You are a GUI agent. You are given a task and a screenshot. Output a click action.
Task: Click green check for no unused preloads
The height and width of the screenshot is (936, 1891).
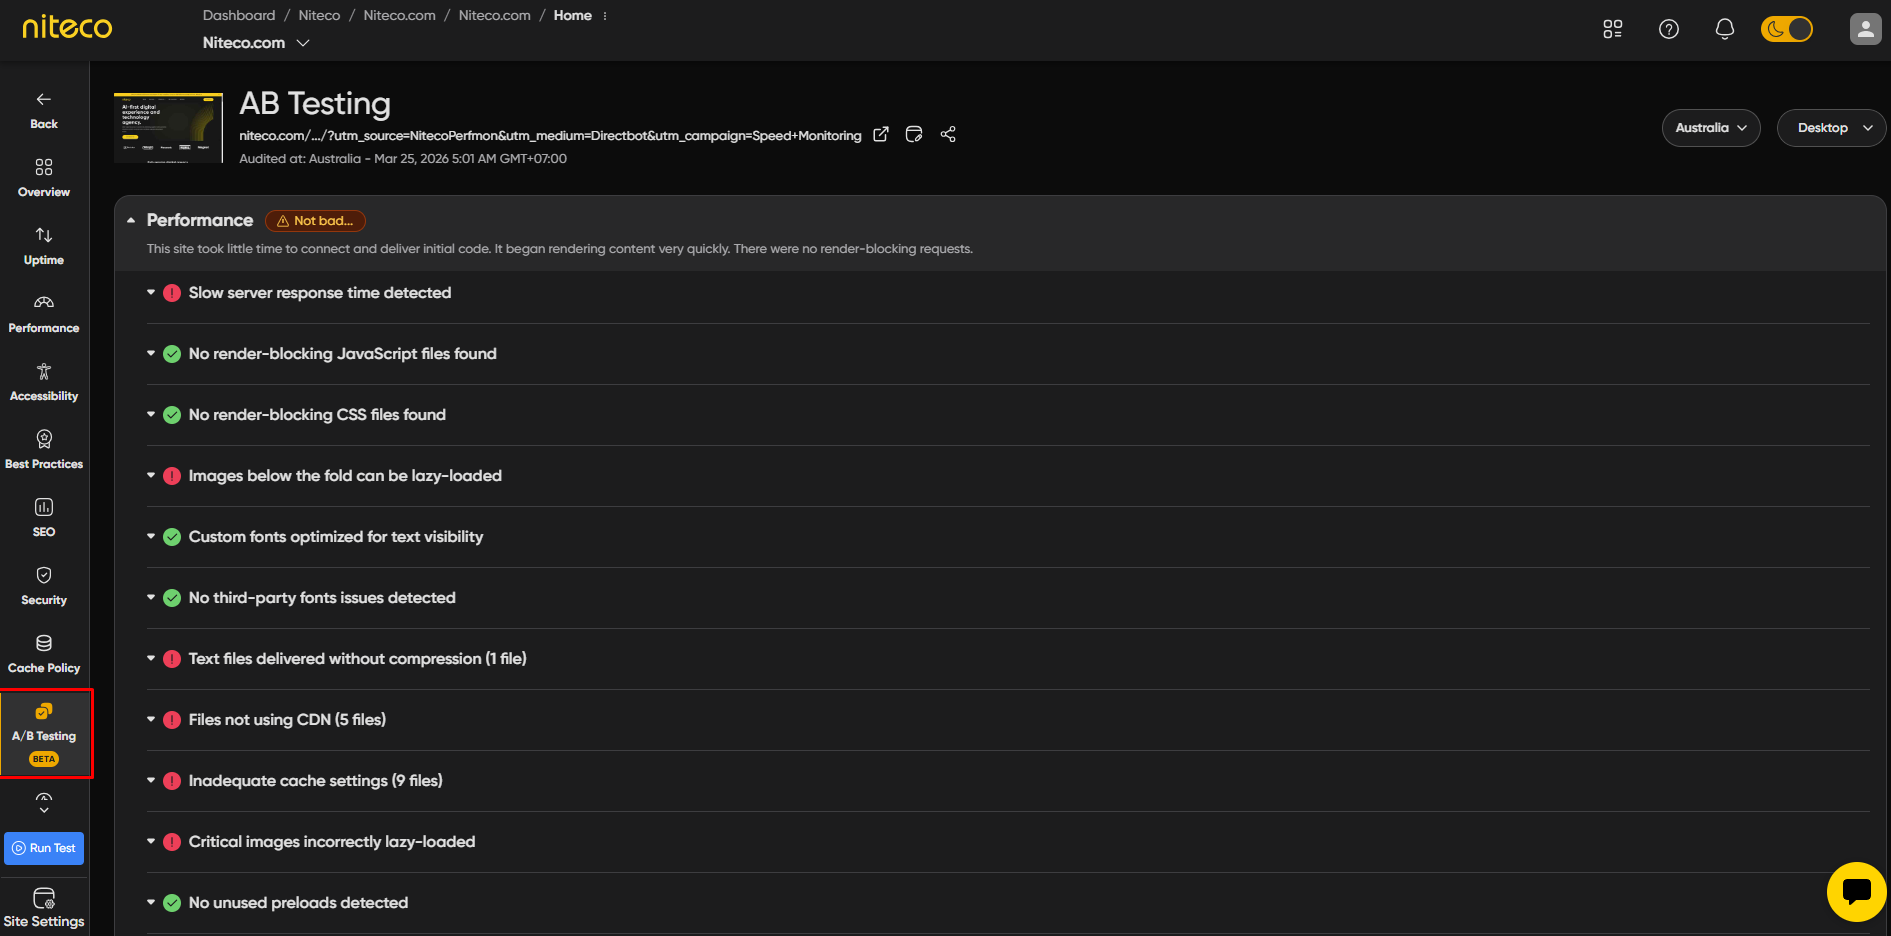point(172,903)
